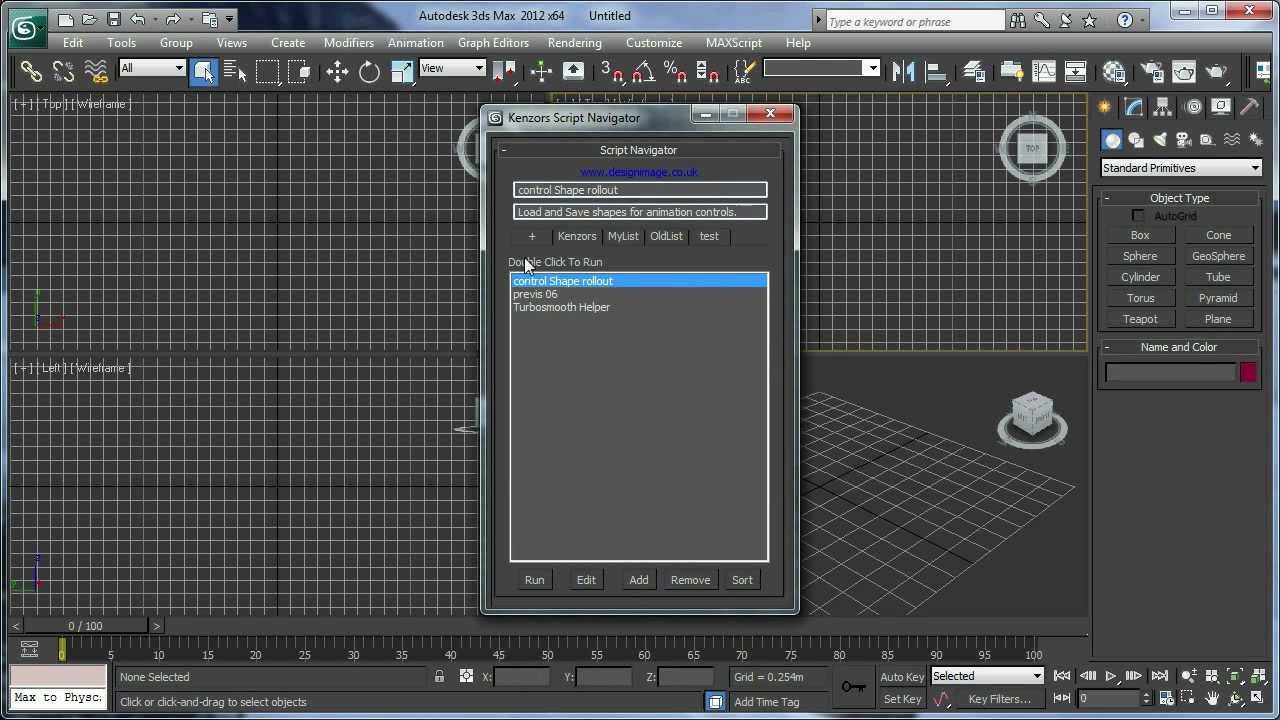Activate the Select and Move tool

[x=337, y=70]
